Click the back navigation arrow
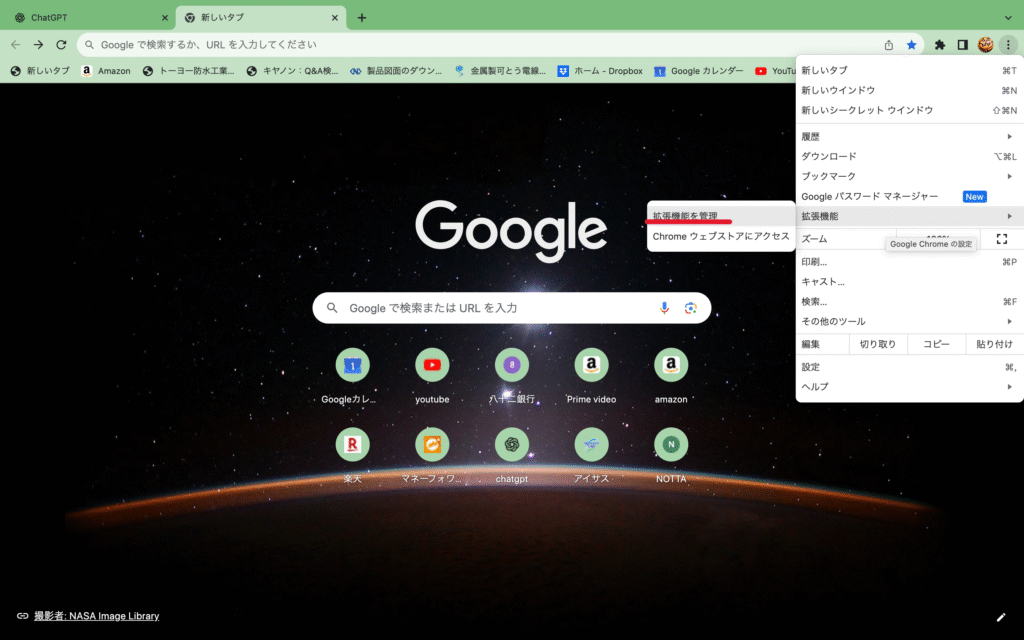This screenshot has width=1024, height=640. point(16,44)
